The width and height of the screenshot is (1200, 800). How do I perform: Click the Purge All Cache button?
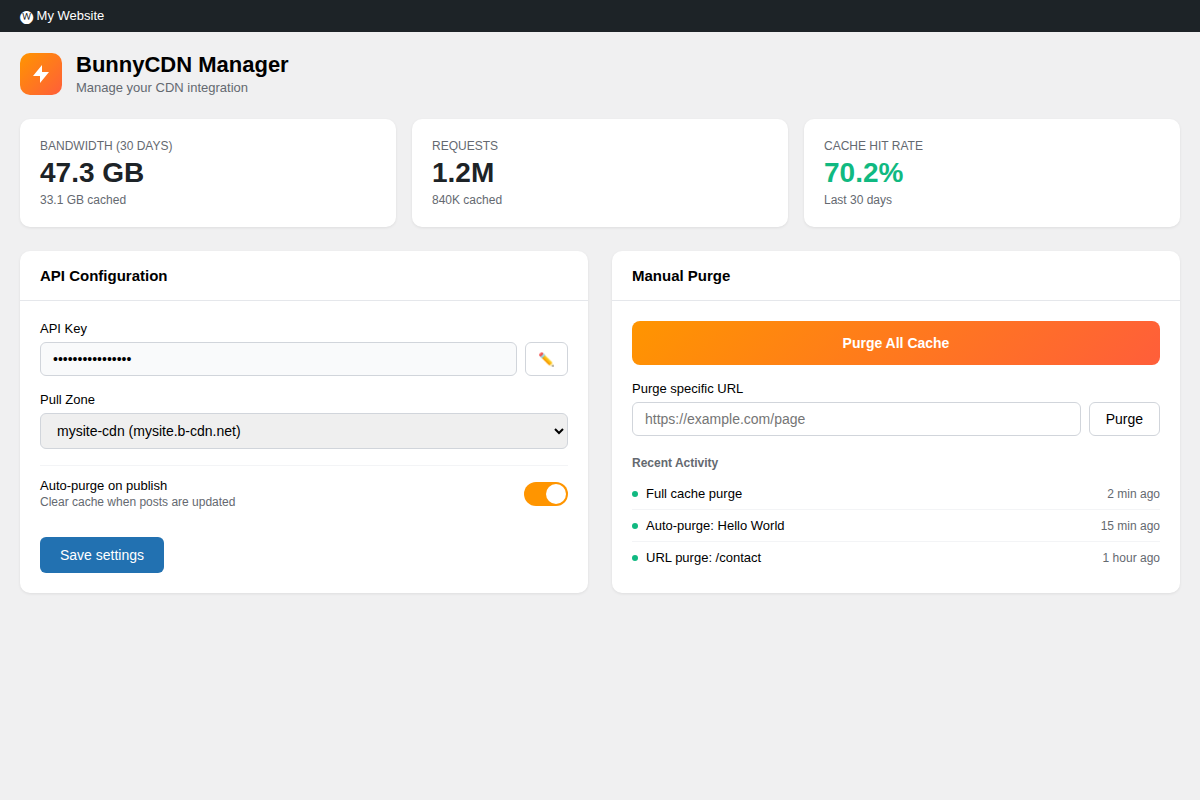[896, 343]
